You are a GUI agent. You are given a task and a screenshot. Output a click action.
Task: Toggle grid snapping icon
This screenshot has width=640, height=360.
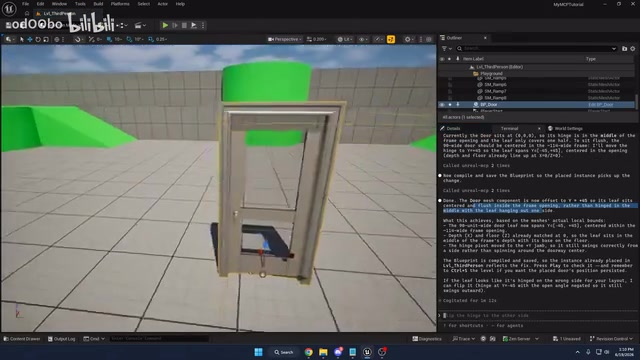(109, 40)
